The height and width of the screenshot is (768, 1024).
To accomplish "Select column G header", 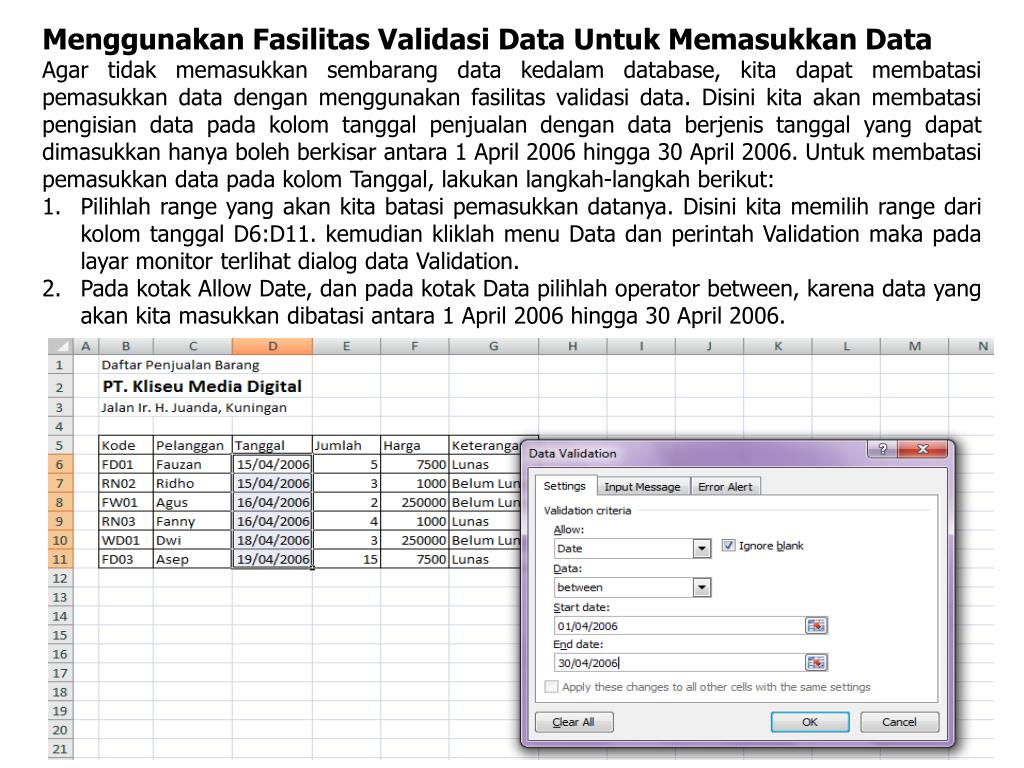I will [x=494, y=346].
